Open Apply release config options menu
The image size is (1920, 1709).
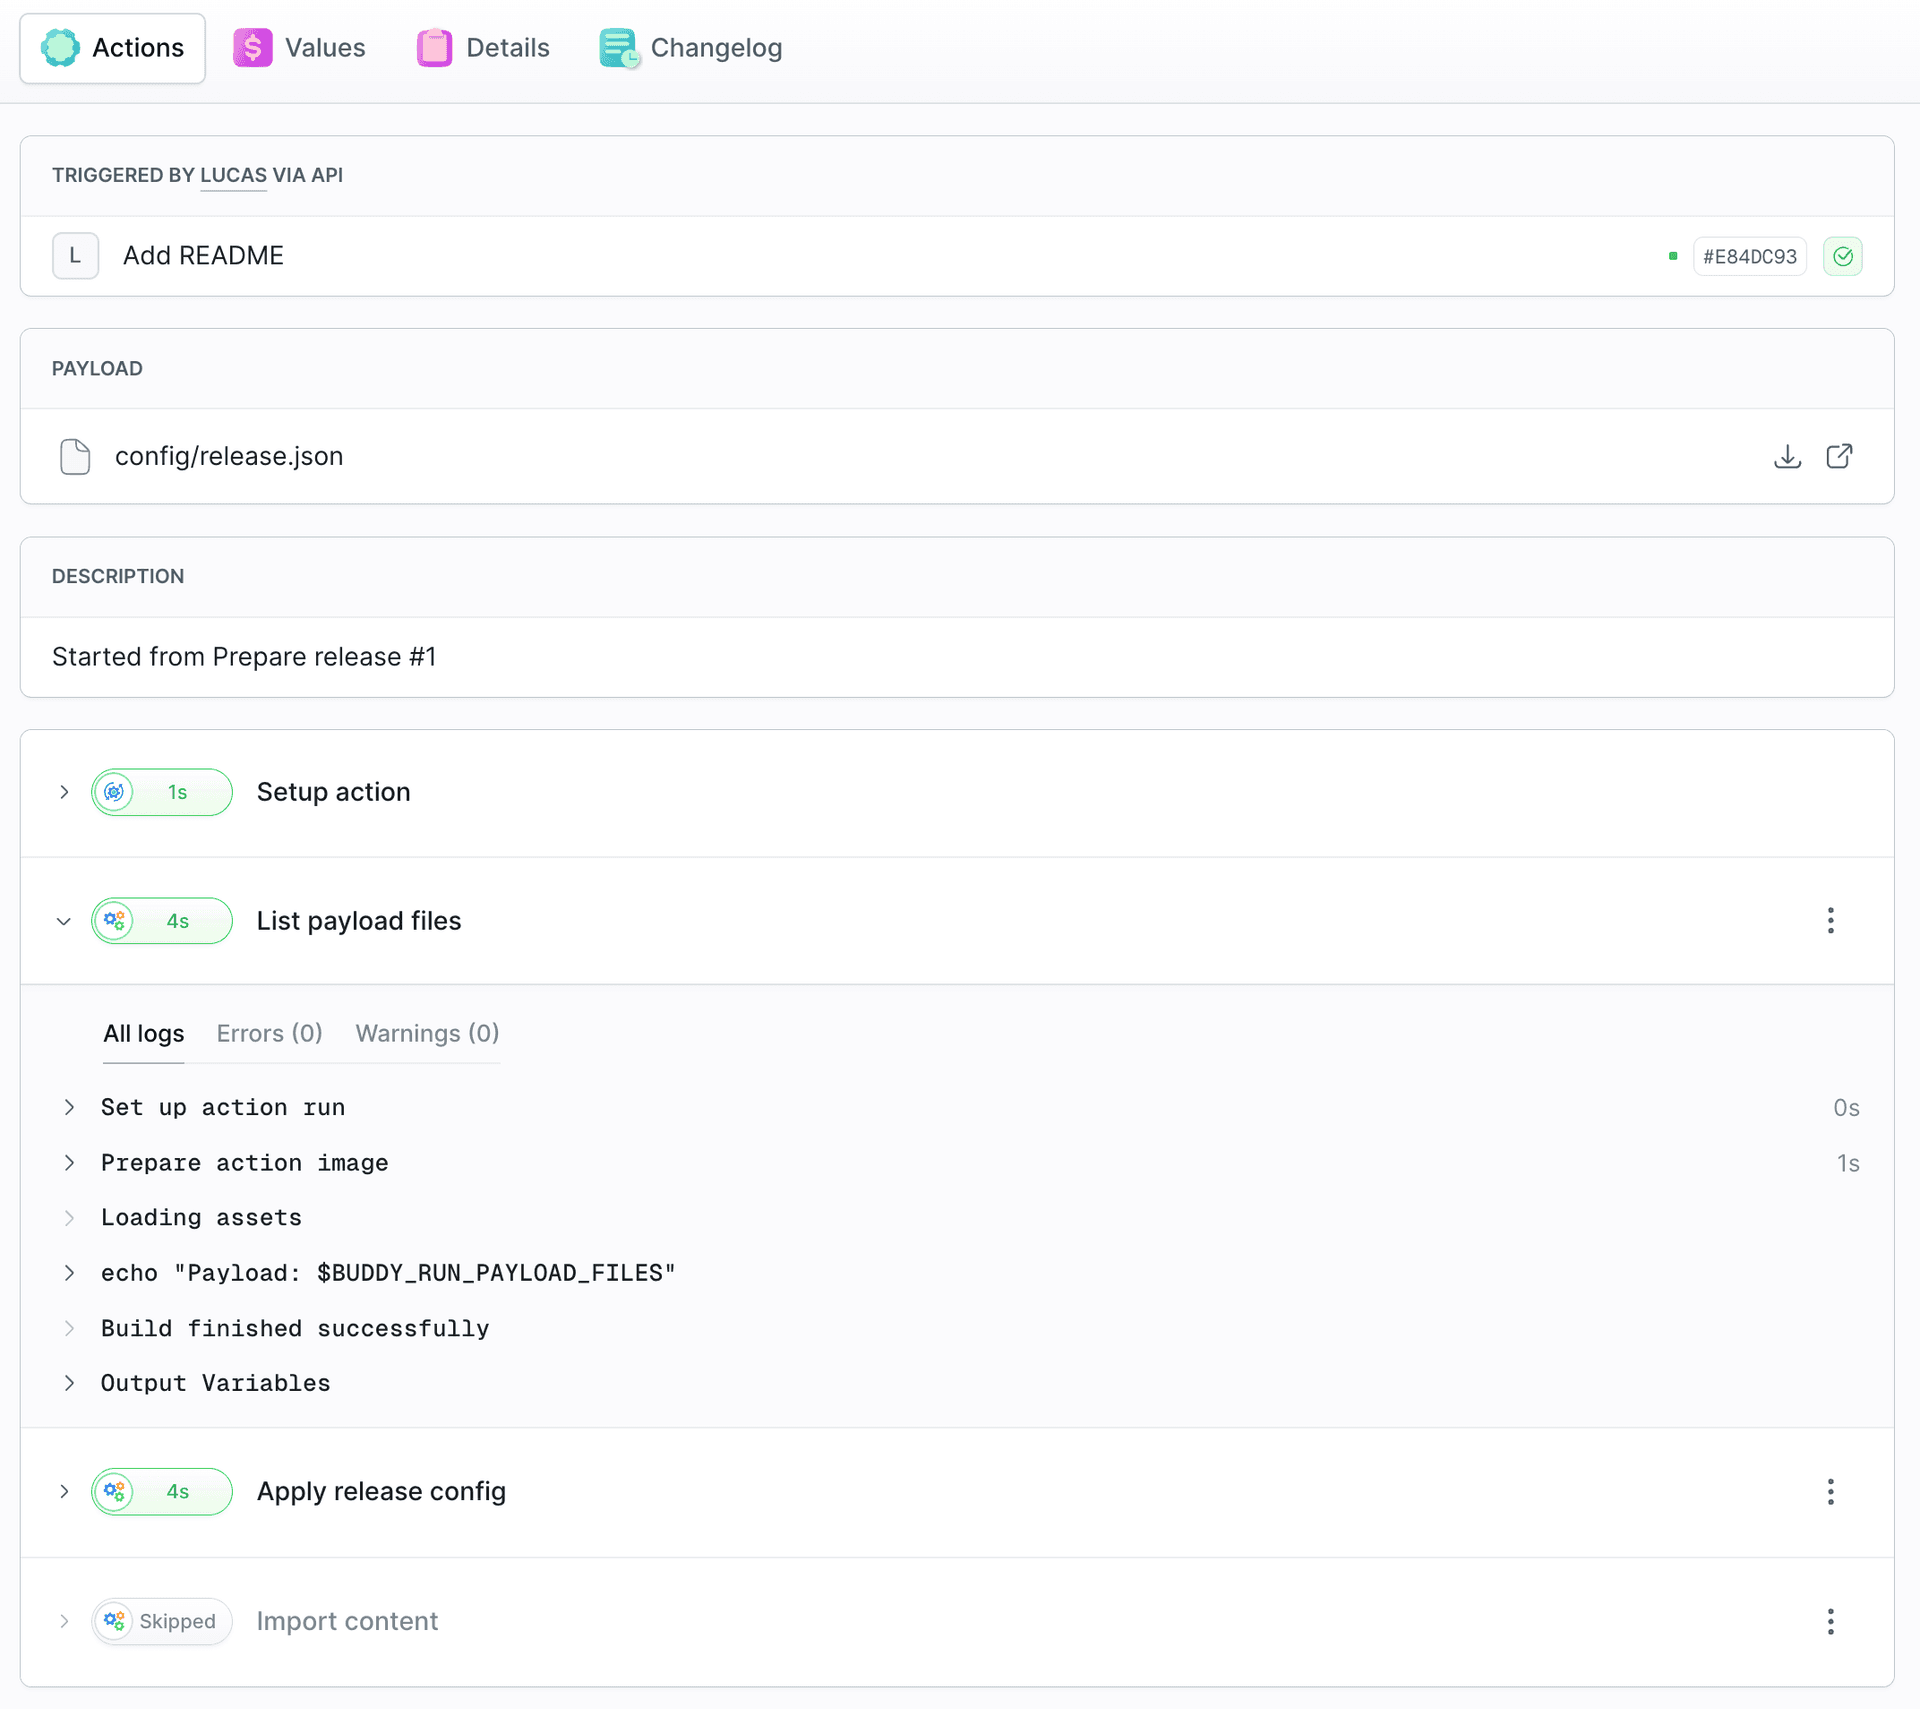(1830, 1492)
